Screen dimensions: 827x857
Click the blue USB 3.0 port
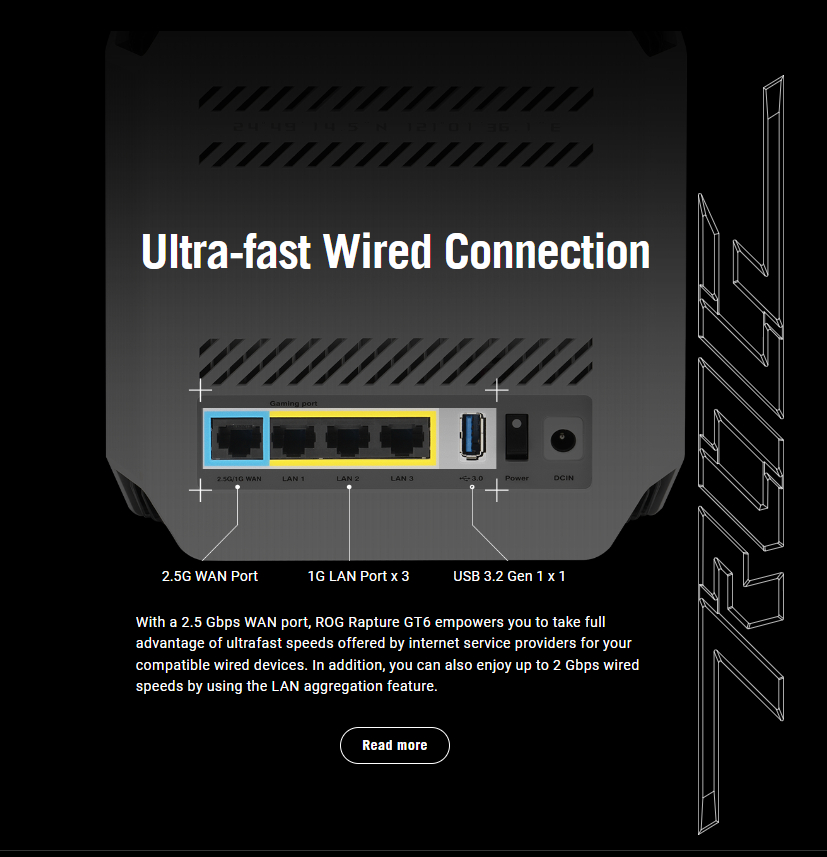472,436
